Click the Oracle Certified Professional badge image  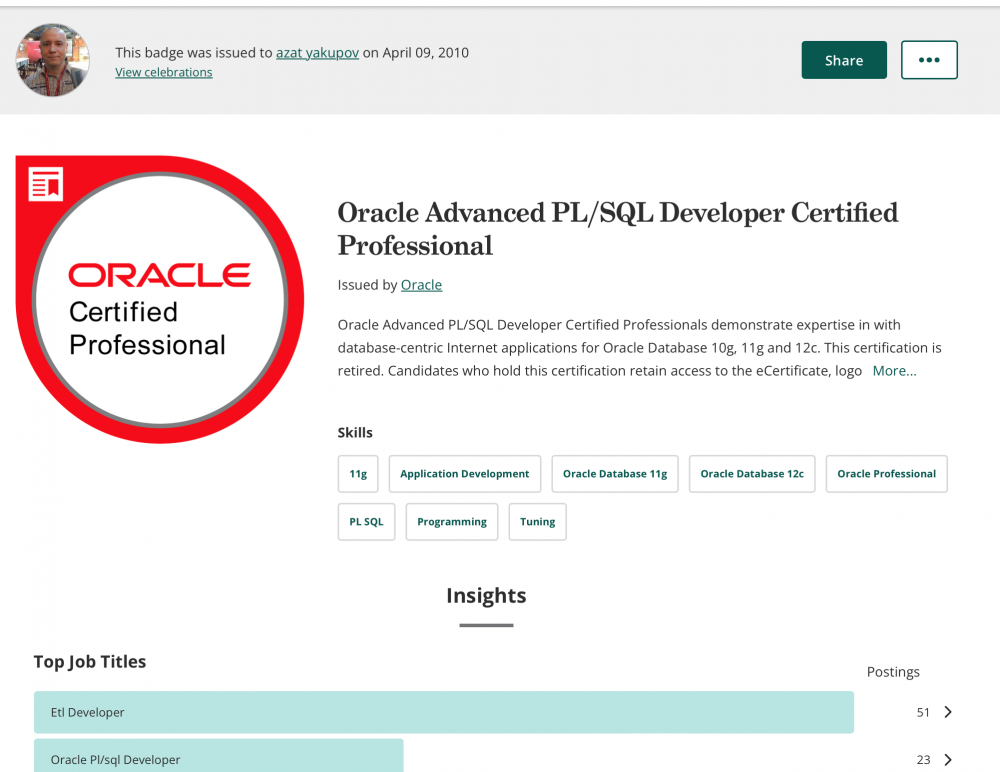(x=160, y=300)
